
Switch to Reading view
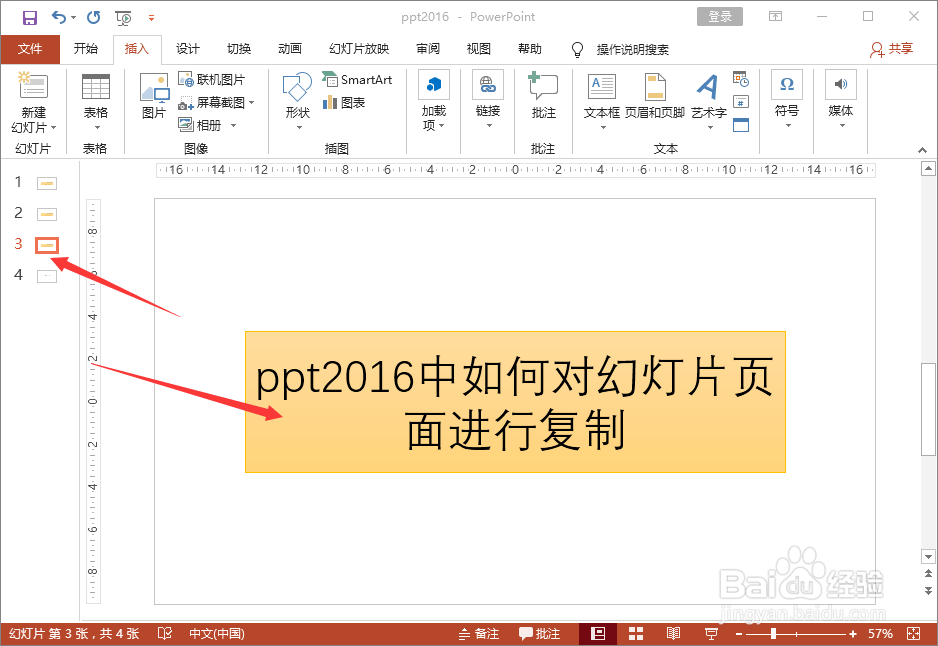[x=673, y=633]
